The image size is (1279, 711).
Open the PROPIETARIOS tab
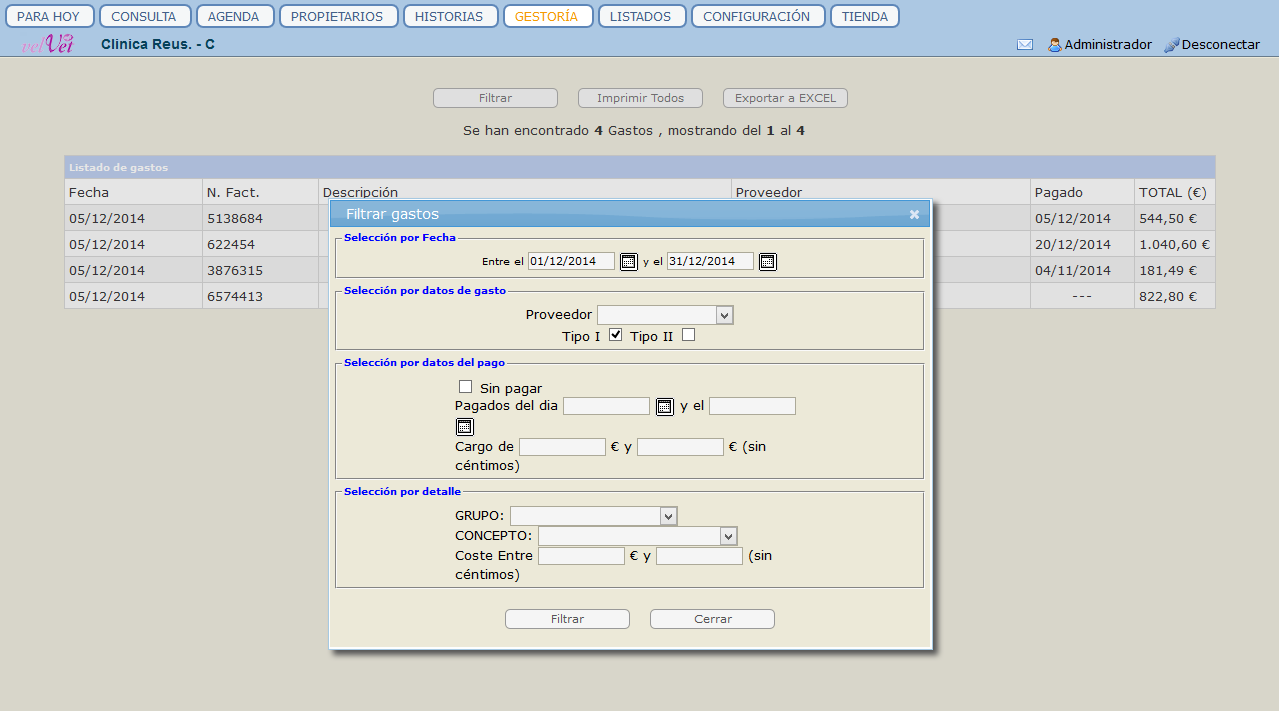tap(338, 17)
